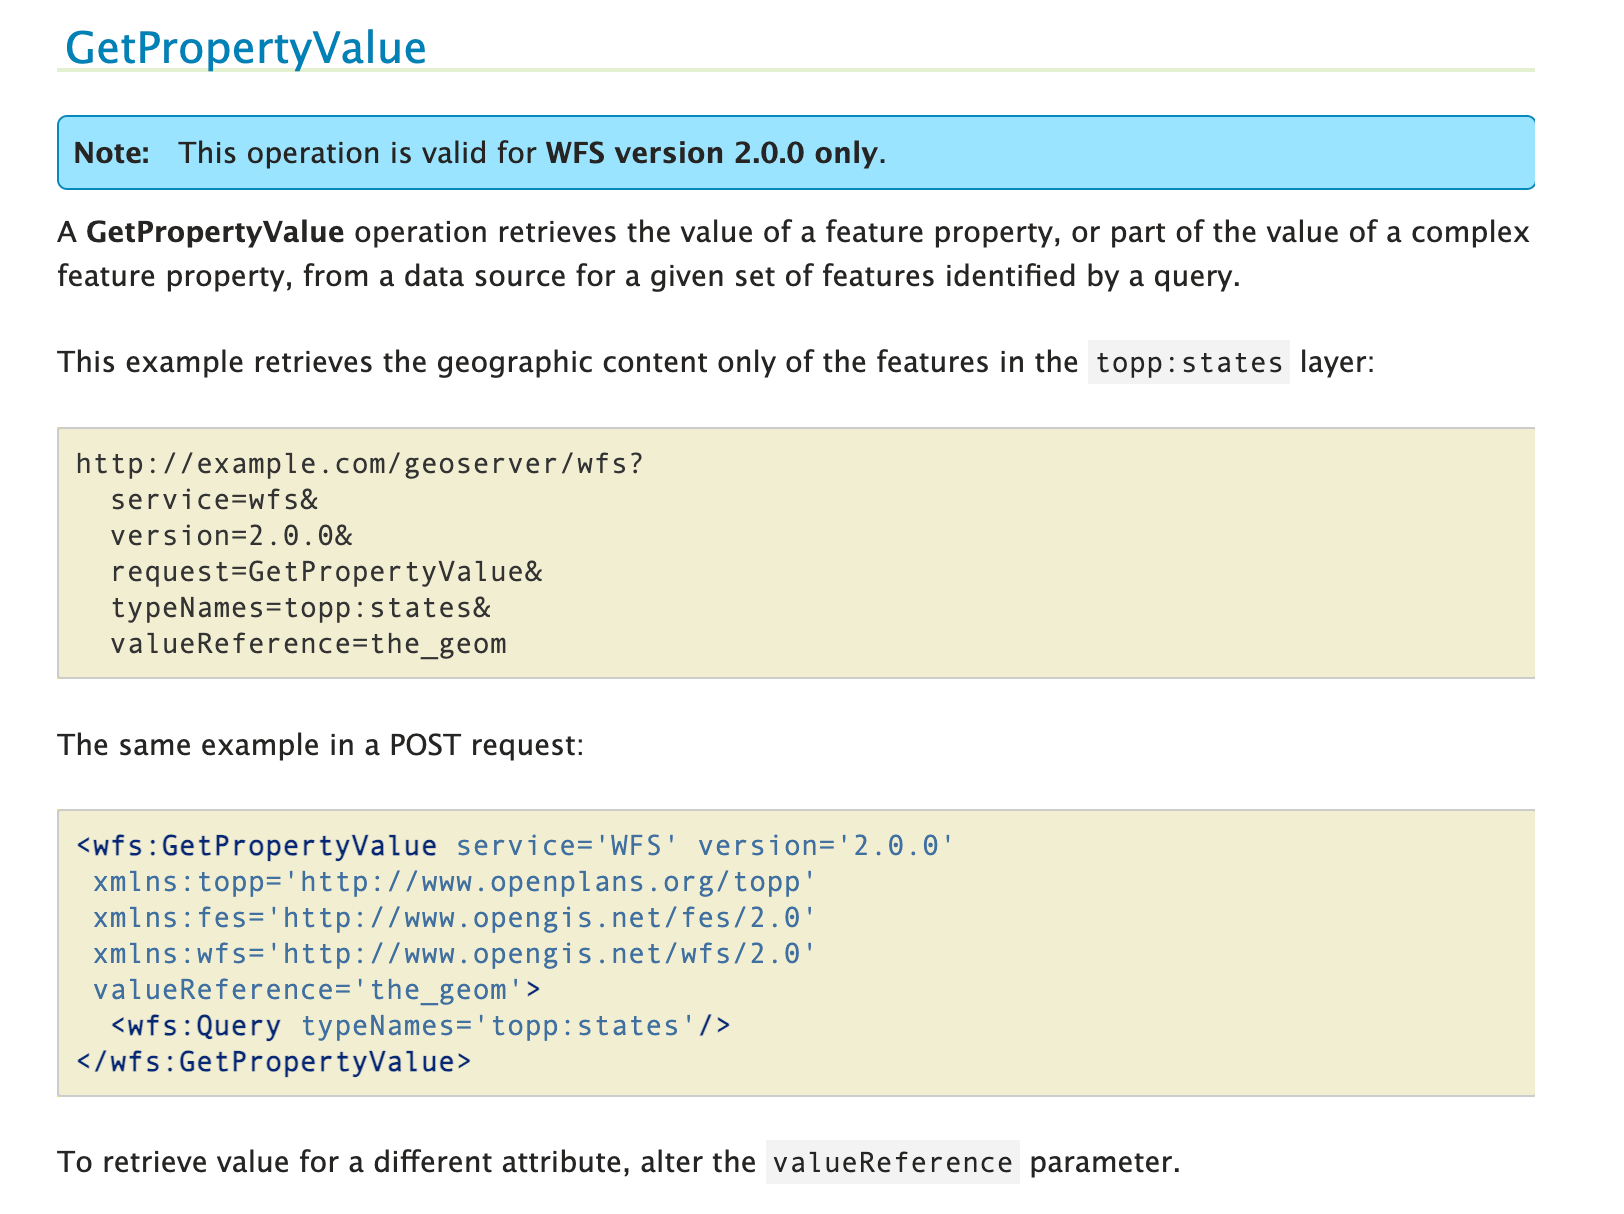Click inline 'valueReference' code in last paragraph
This screenshot has height=1214, width=1624.
(893, 1162)
